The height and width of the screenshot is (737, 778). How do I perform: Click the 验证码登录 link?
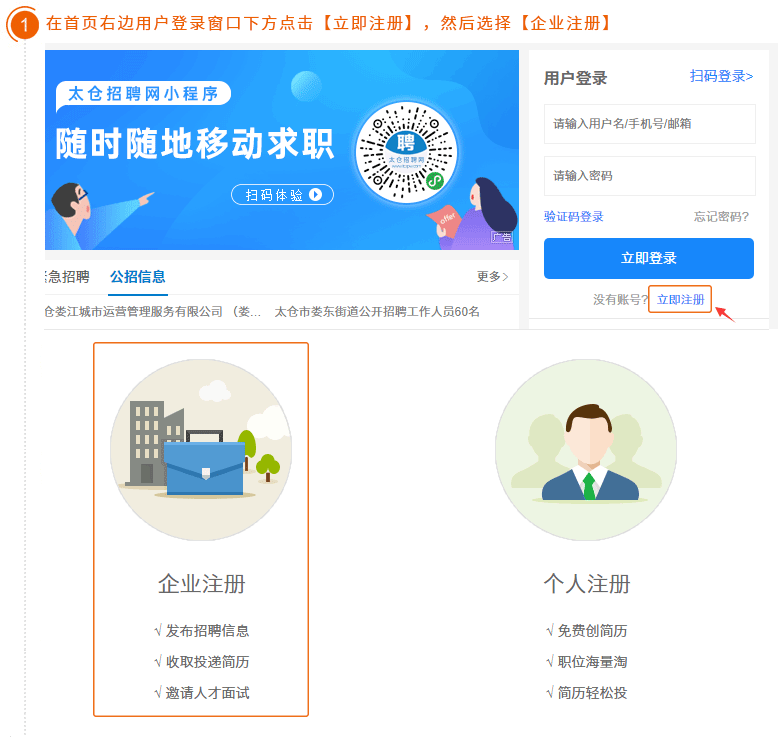pos(574,216)
